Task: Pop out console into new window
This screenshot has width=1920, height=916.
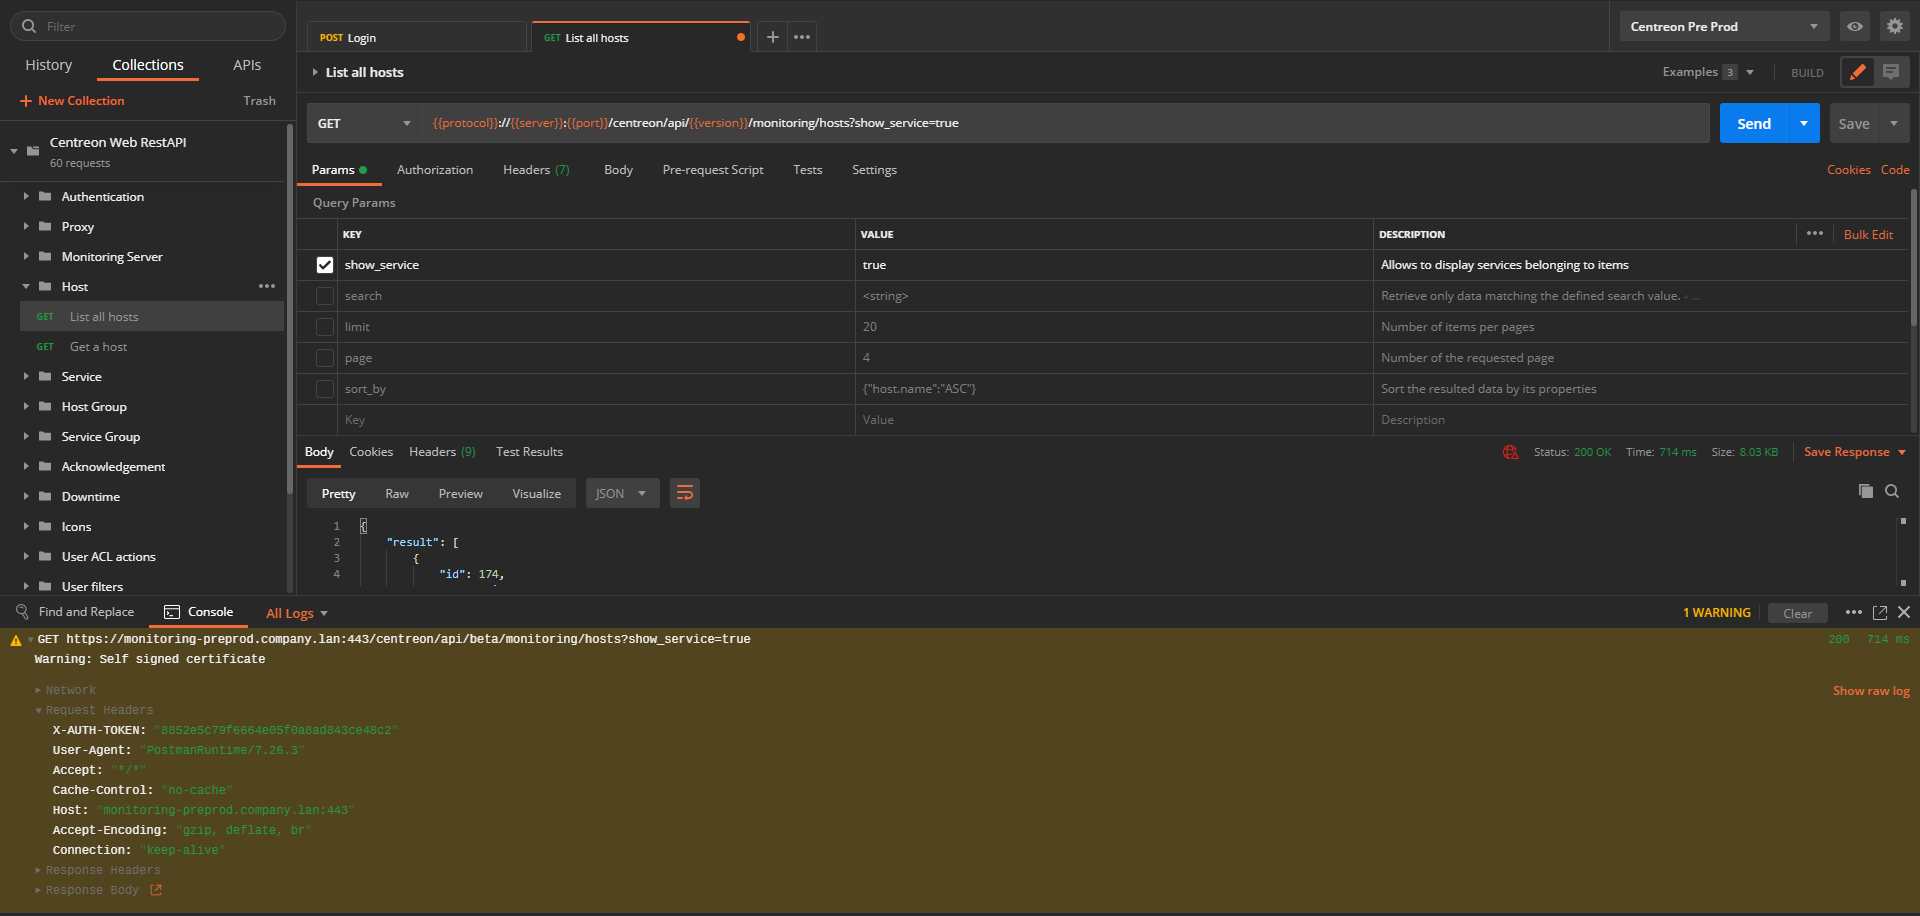Action: 1879,612
